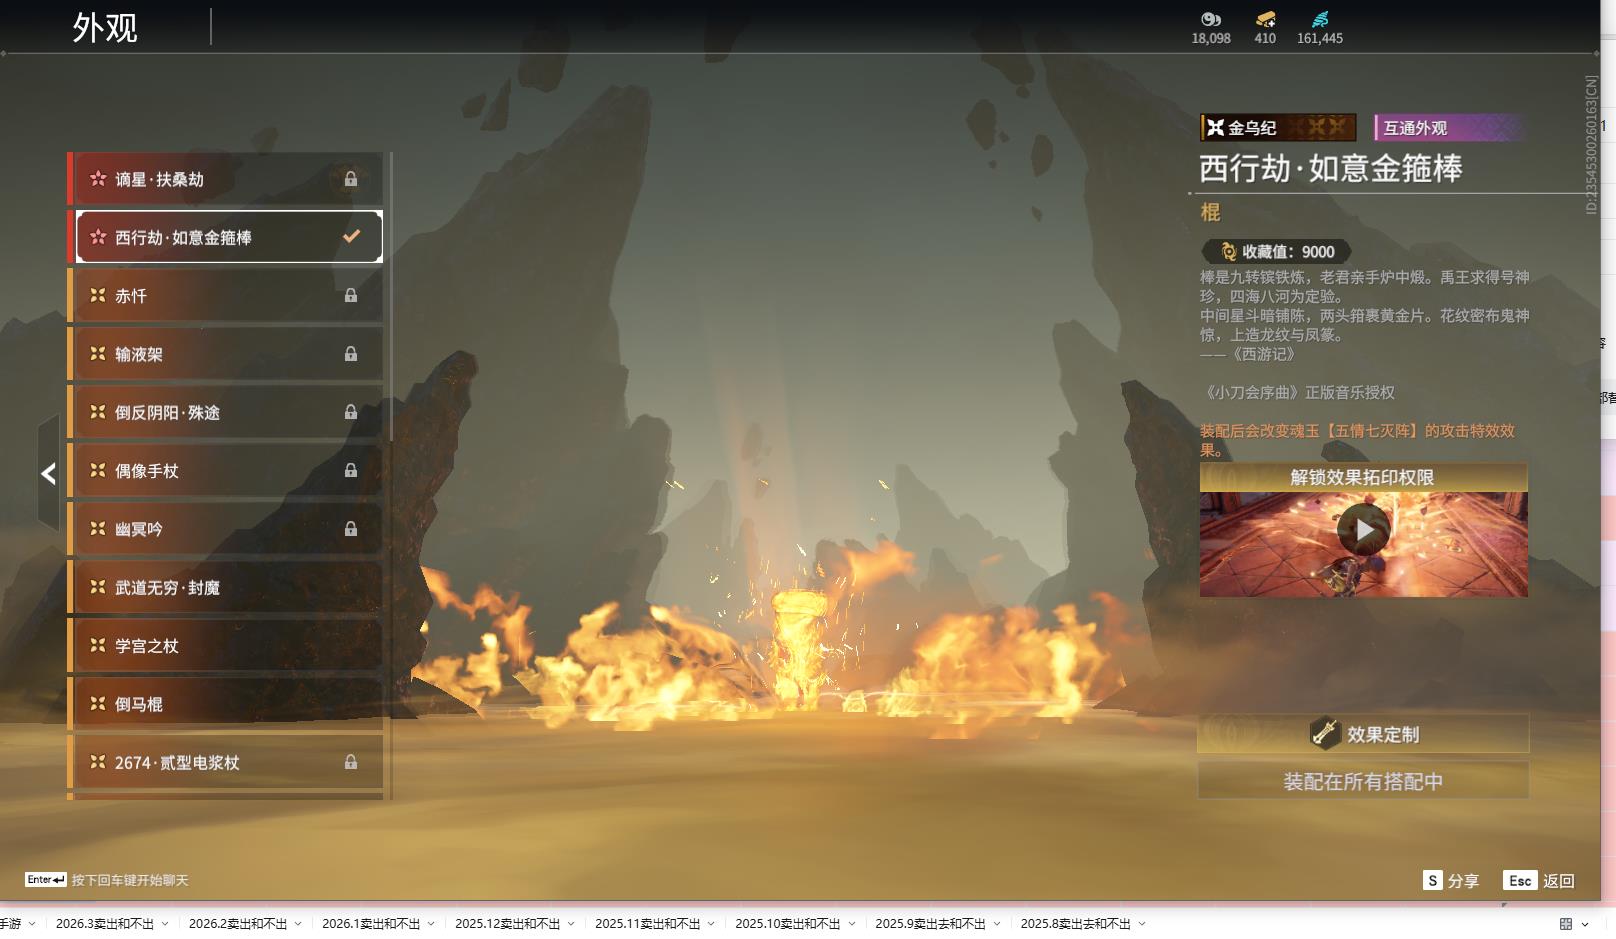The width and height of the screenshot is (1616, 939).
Task: Click the Esc 返回 button
Action: (1539, 880)
